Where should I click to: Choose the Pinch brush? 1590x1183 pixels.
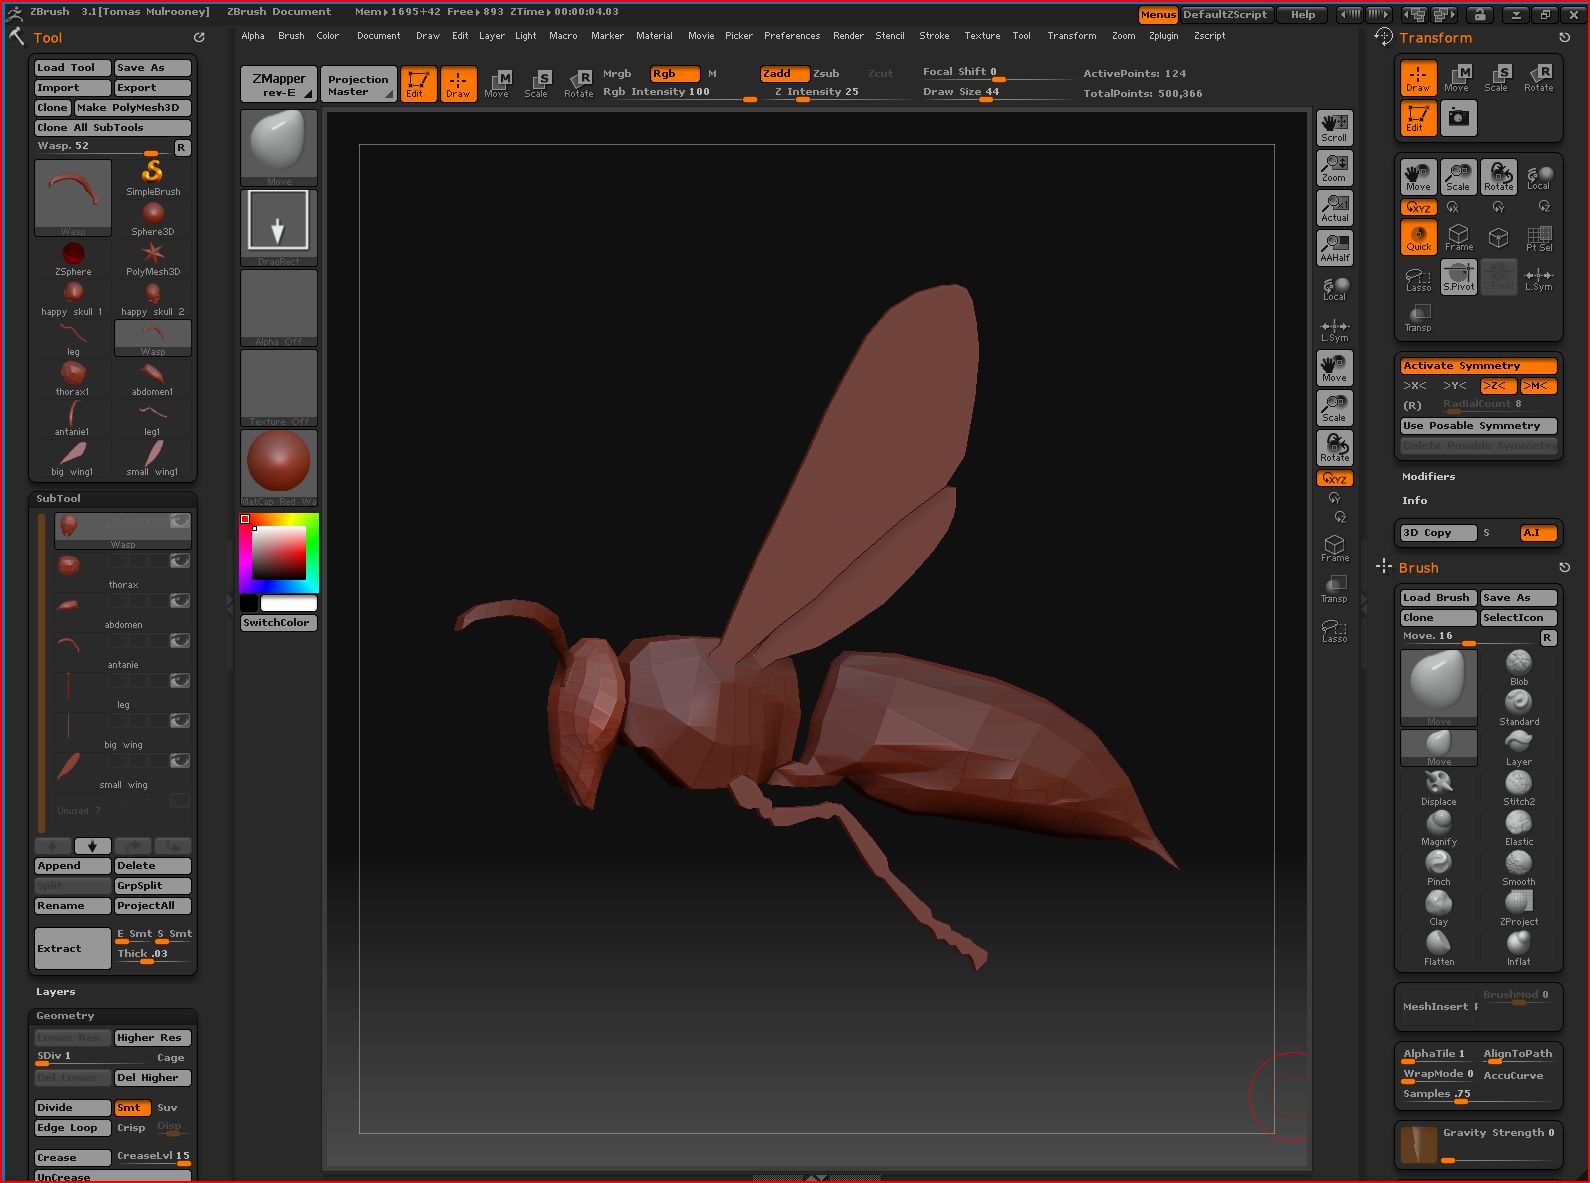click(1438, 863)
